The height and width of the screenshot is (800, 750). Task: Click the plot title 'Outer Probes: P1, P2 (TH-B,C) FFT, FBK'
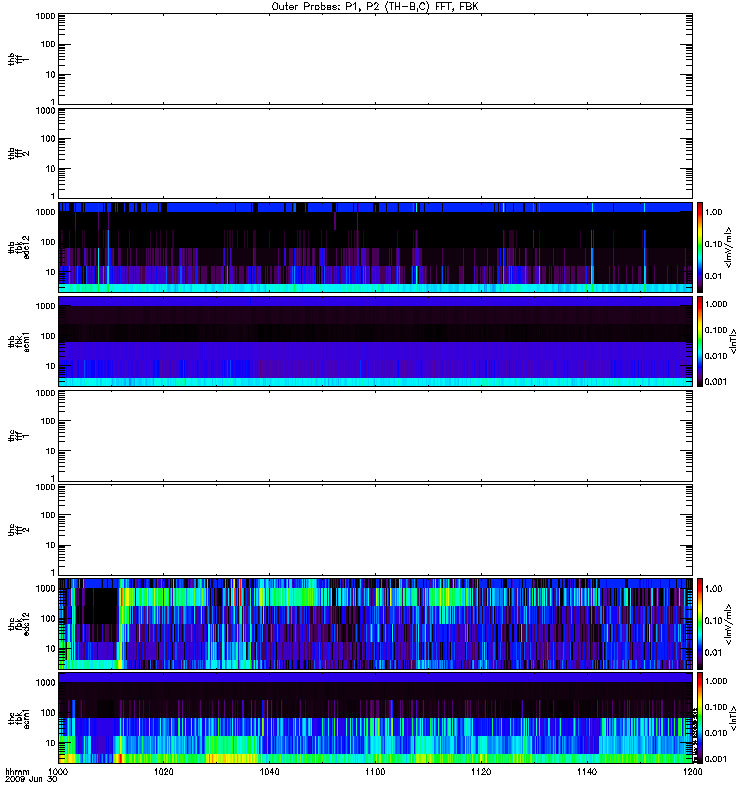[x=375, y=7]
